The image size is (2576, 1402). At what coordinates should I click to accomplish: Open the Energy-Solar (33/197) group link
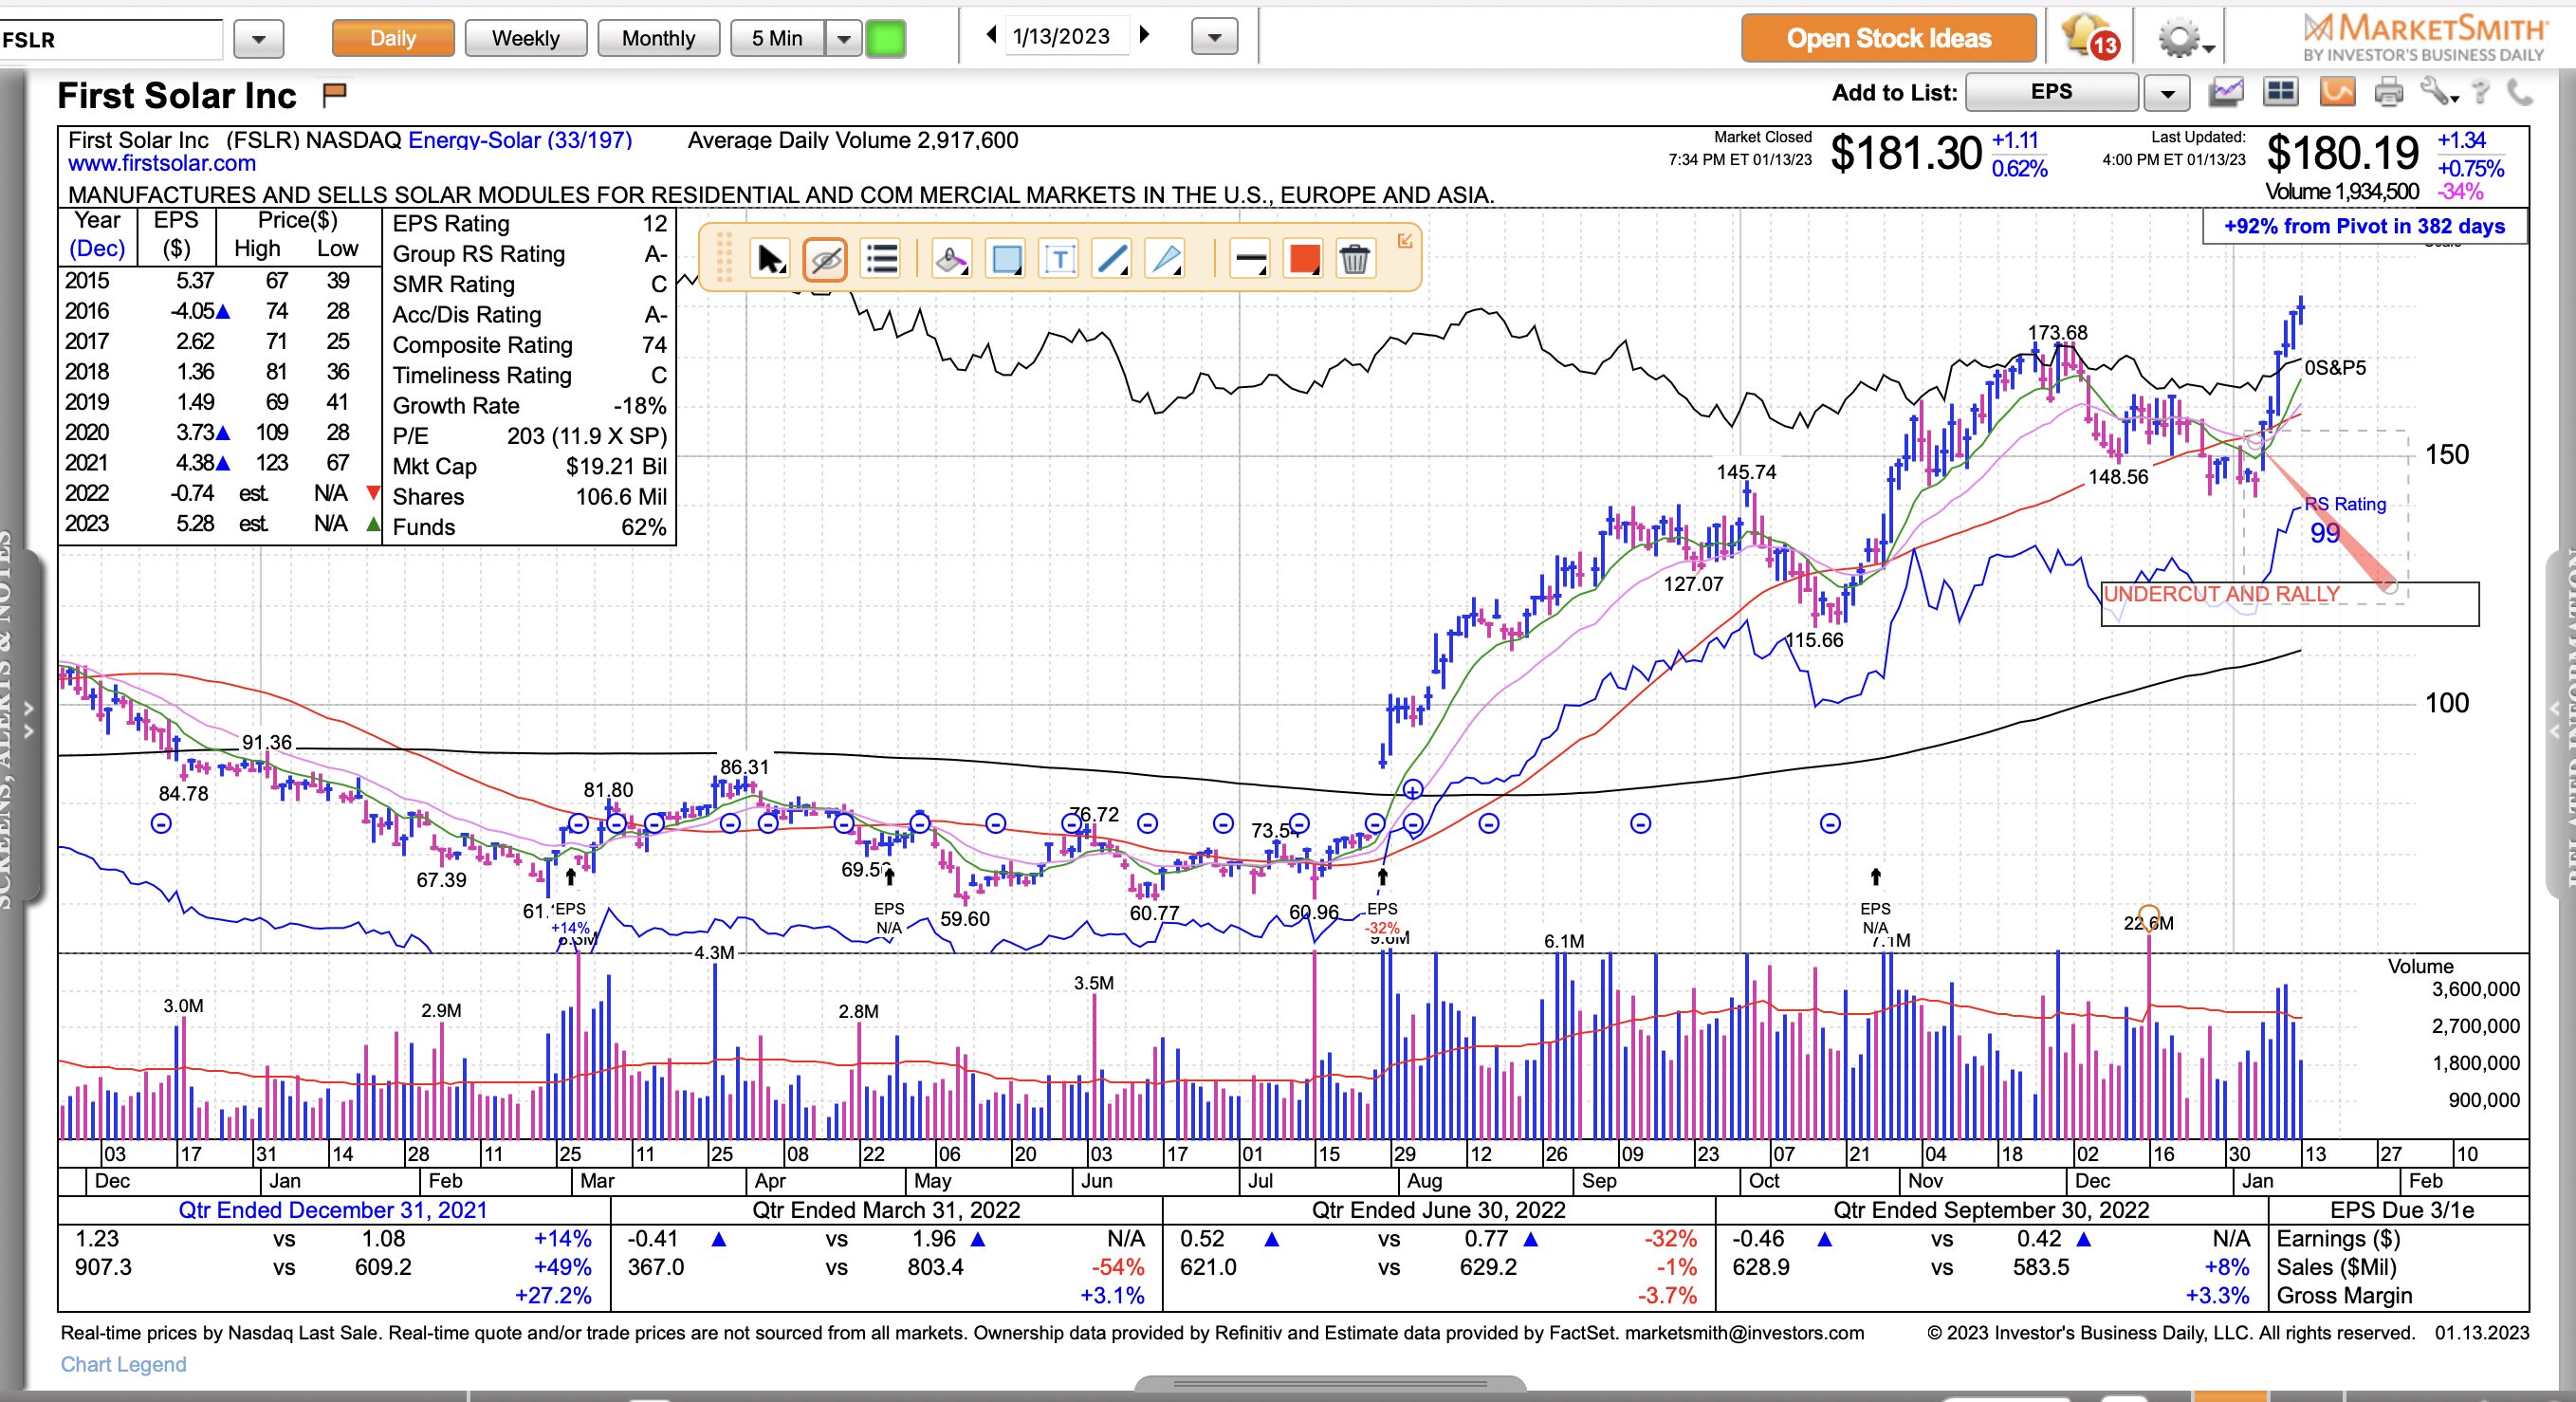pyautogui.click(x=520, y=140)
